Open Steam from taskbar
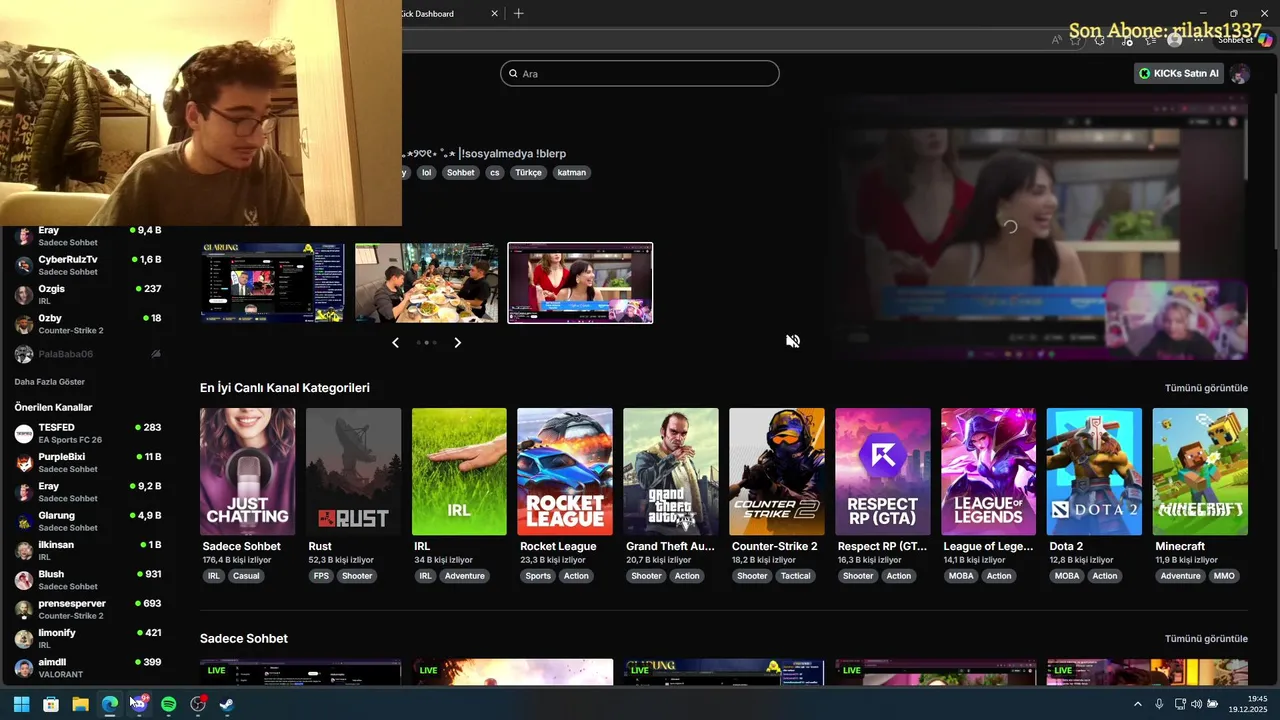Image resolution: width=1280 pixels, height=720 pixels. pos(227,704)
